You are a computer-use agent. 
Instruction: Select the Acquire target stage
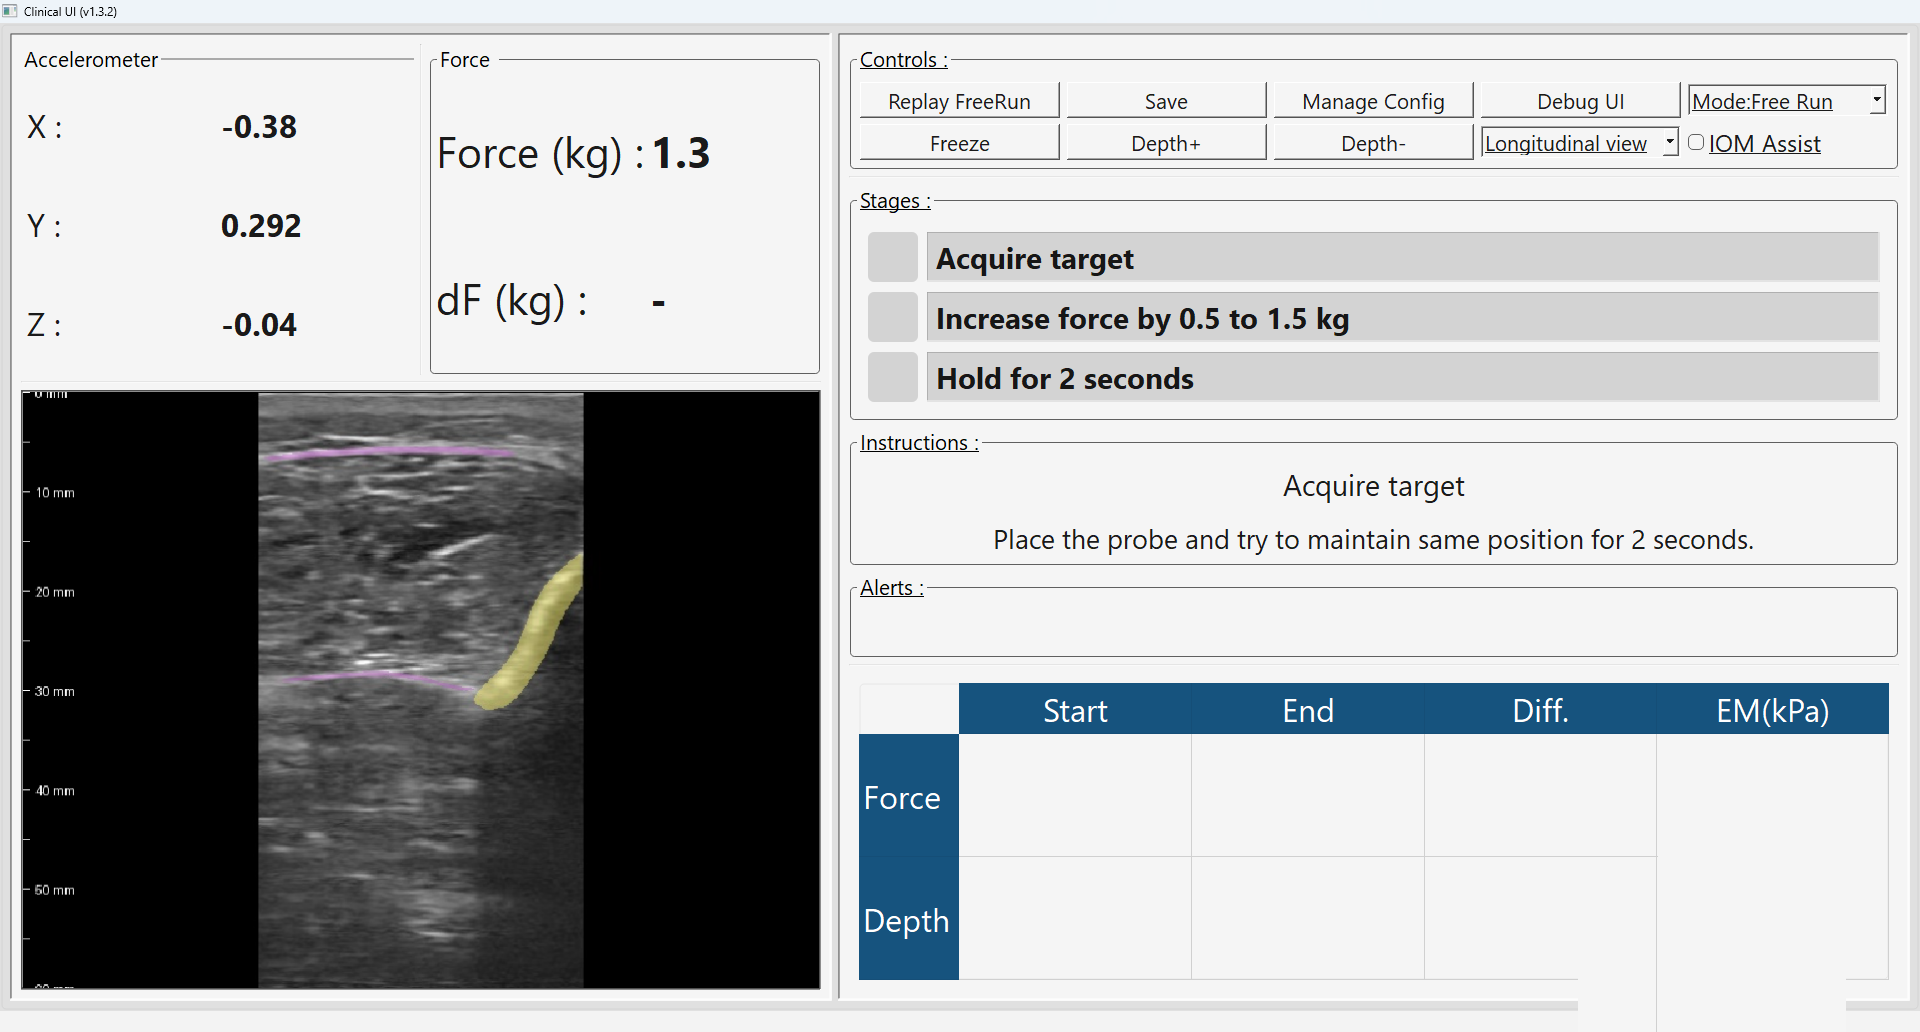pos(1402,258)
